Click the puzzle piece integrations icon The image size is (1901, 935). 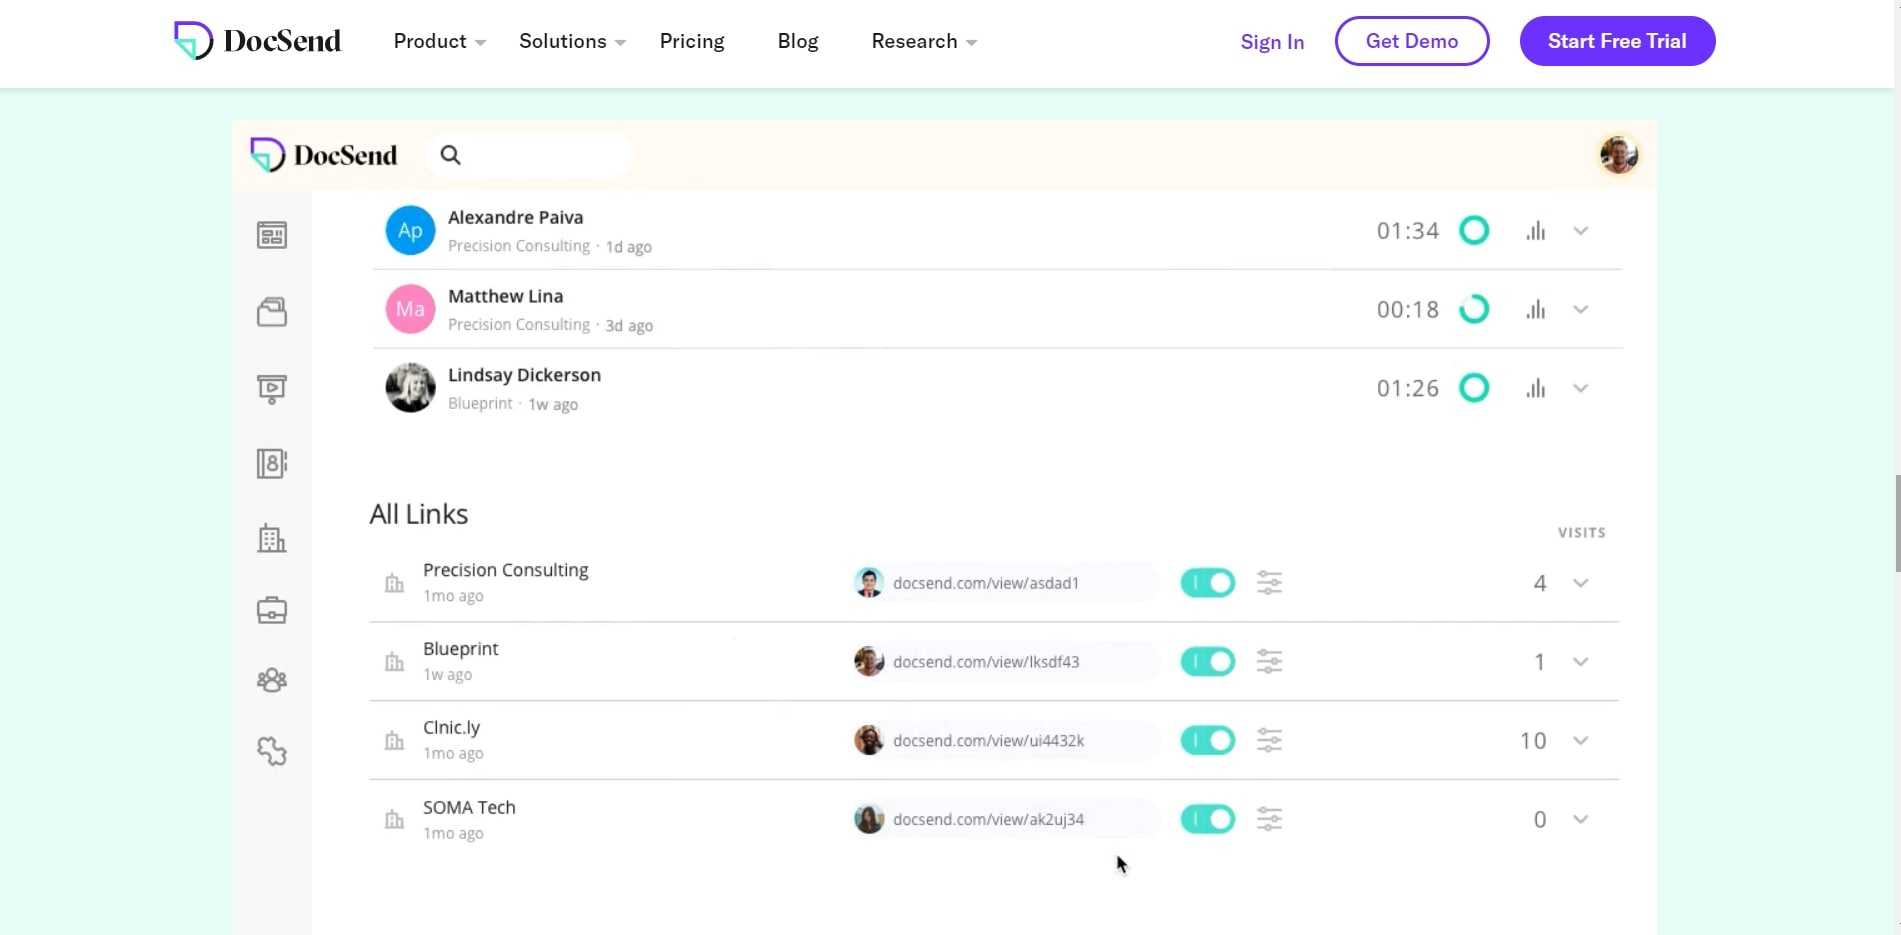pyautogui.click(x=272, y=751)
